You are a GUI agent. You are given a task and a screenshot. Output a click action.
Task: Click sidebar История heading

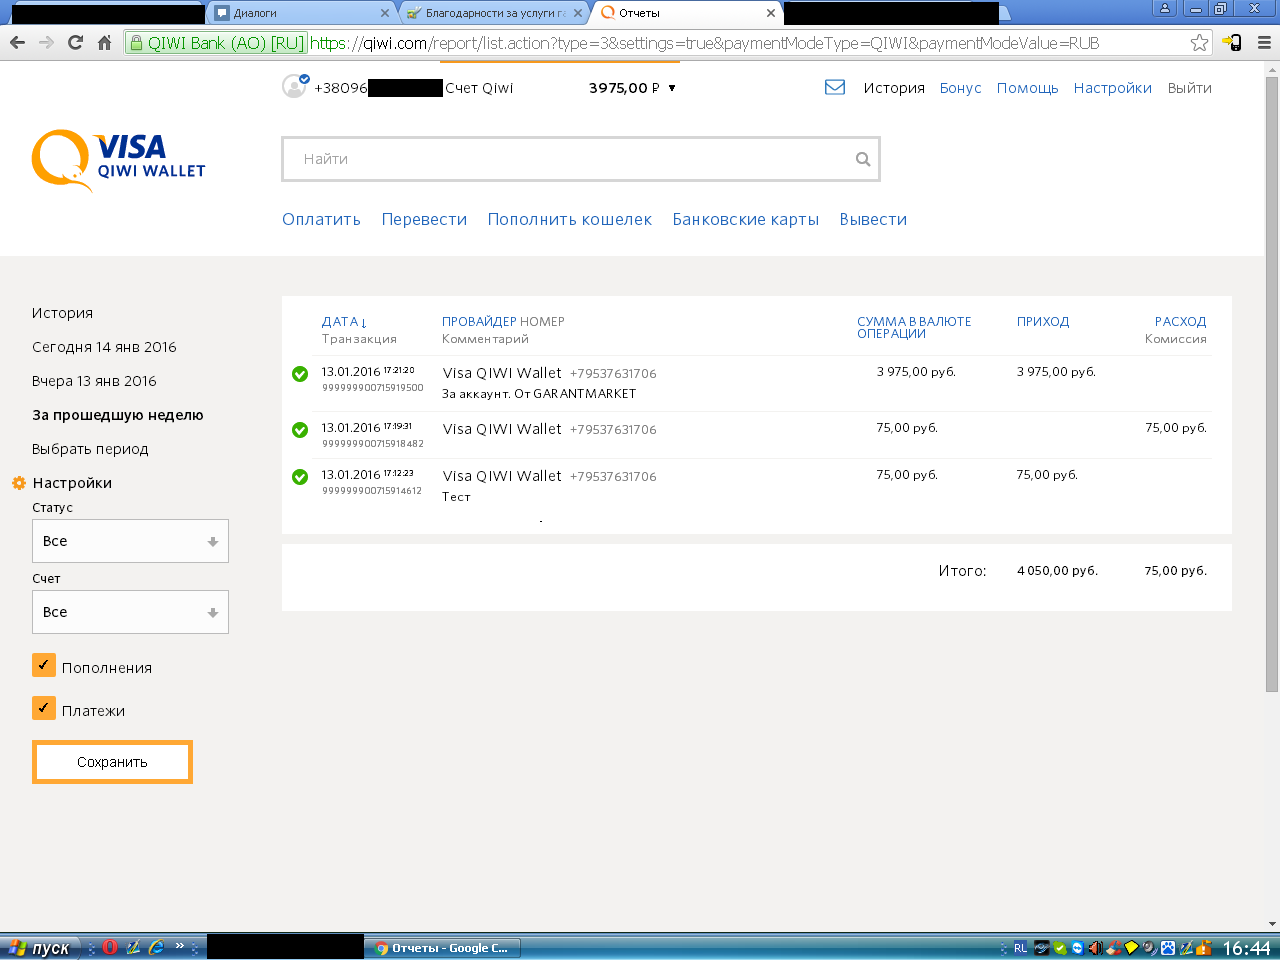point(62,313)
